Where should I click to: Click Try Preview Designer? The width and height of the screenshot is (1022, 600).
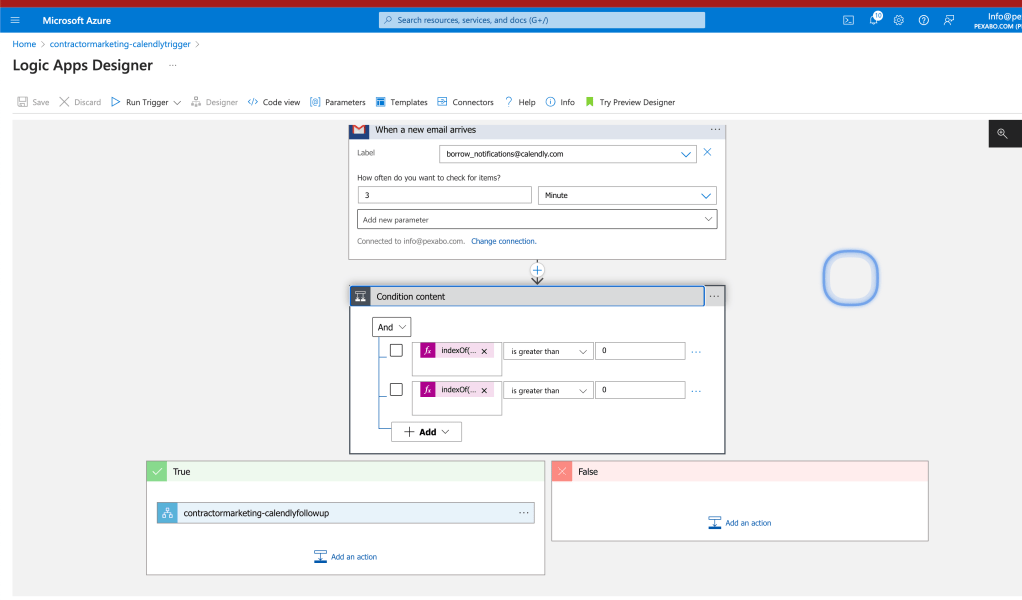tap(630, 102)
